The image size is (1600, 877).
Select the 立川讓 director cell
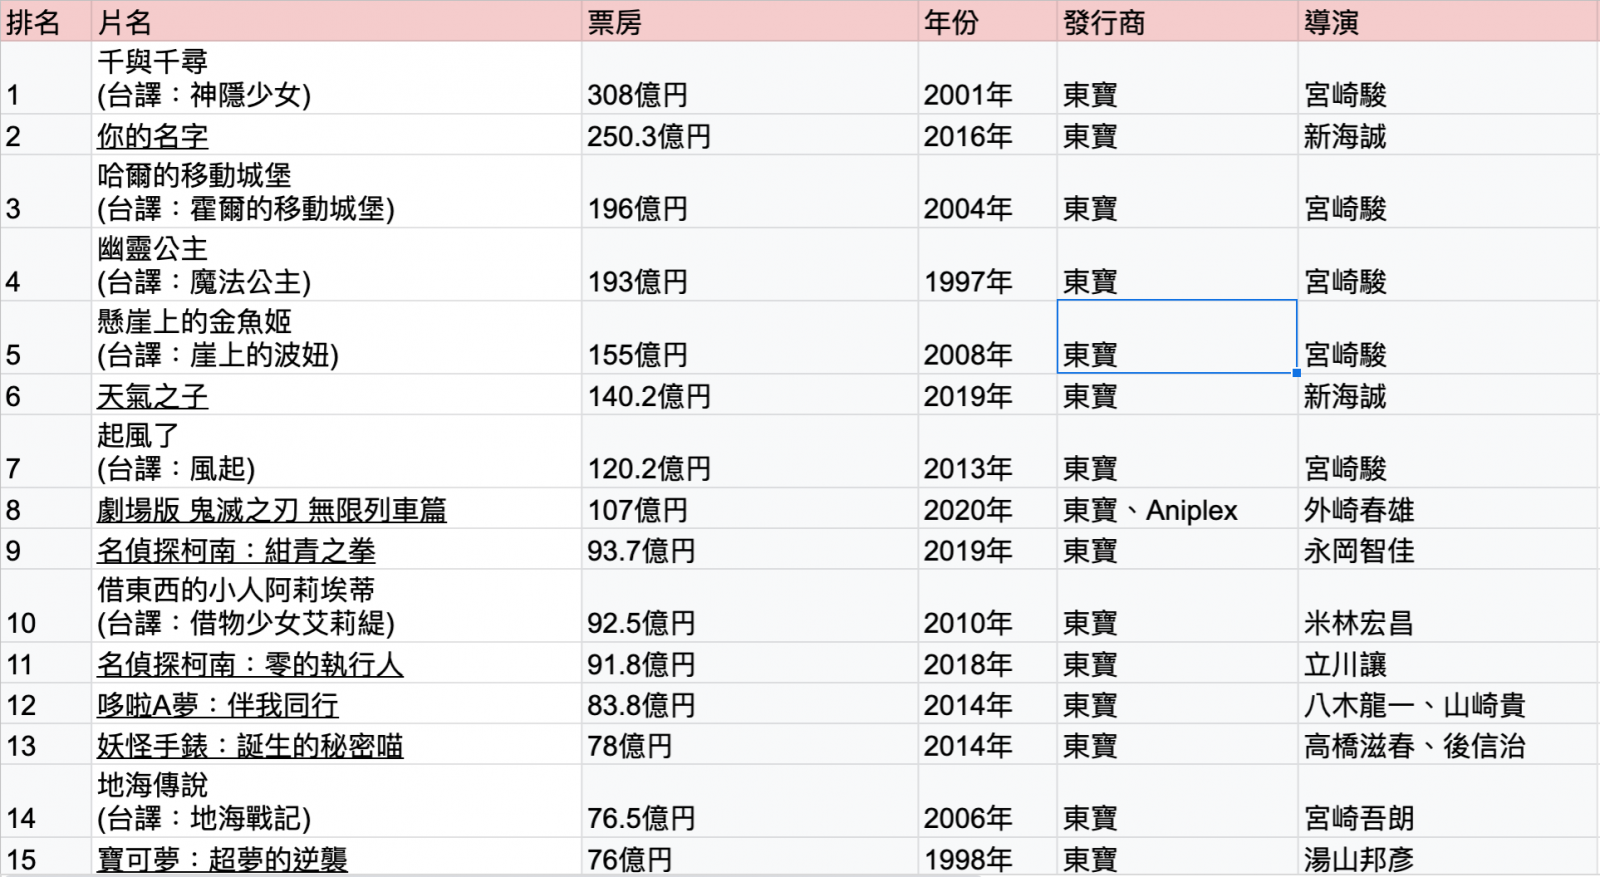click(x=1449, y=663)
